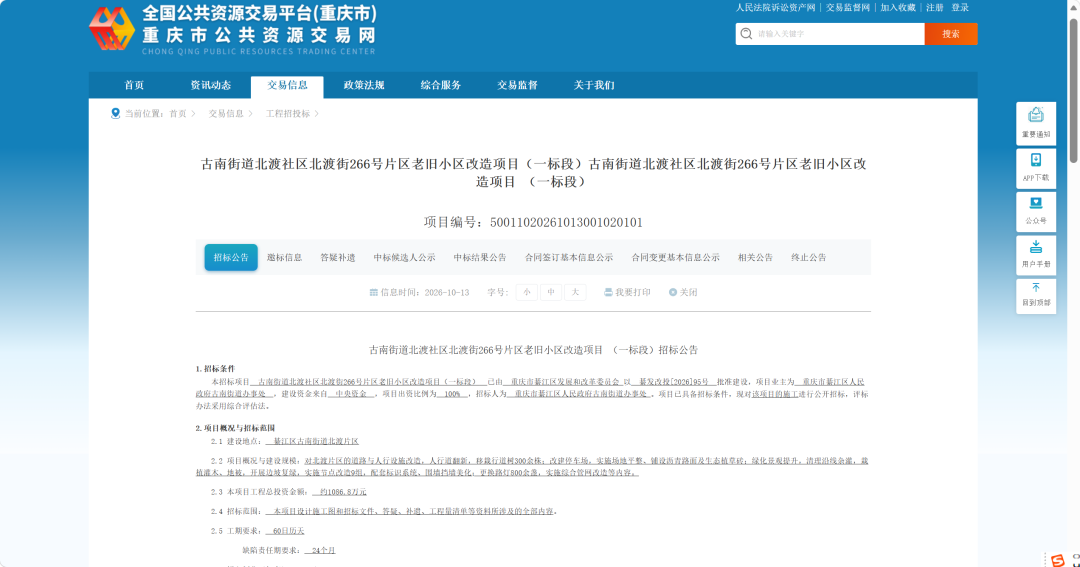Viewport: 1080px width, 567px height.
Task: Click the Chongqing trading center logo
Action: (112, 29)
